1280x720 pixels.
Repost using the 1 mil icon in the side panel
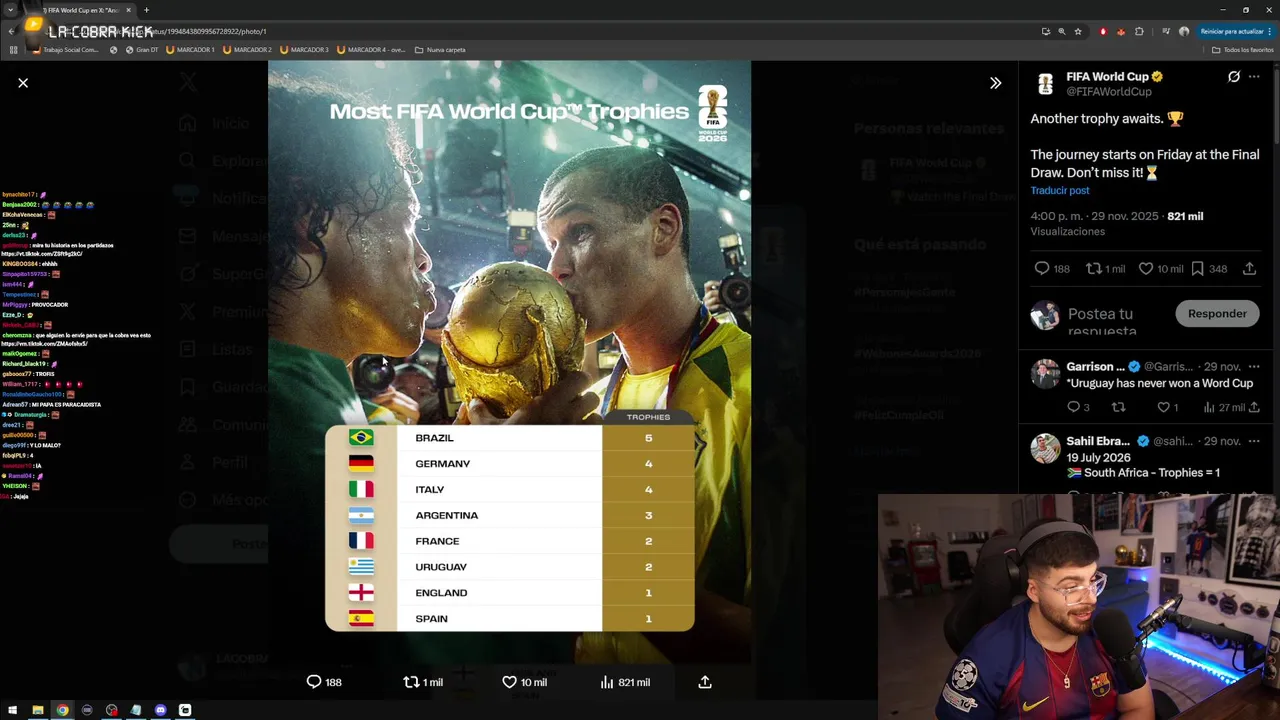pos(1094,268)
